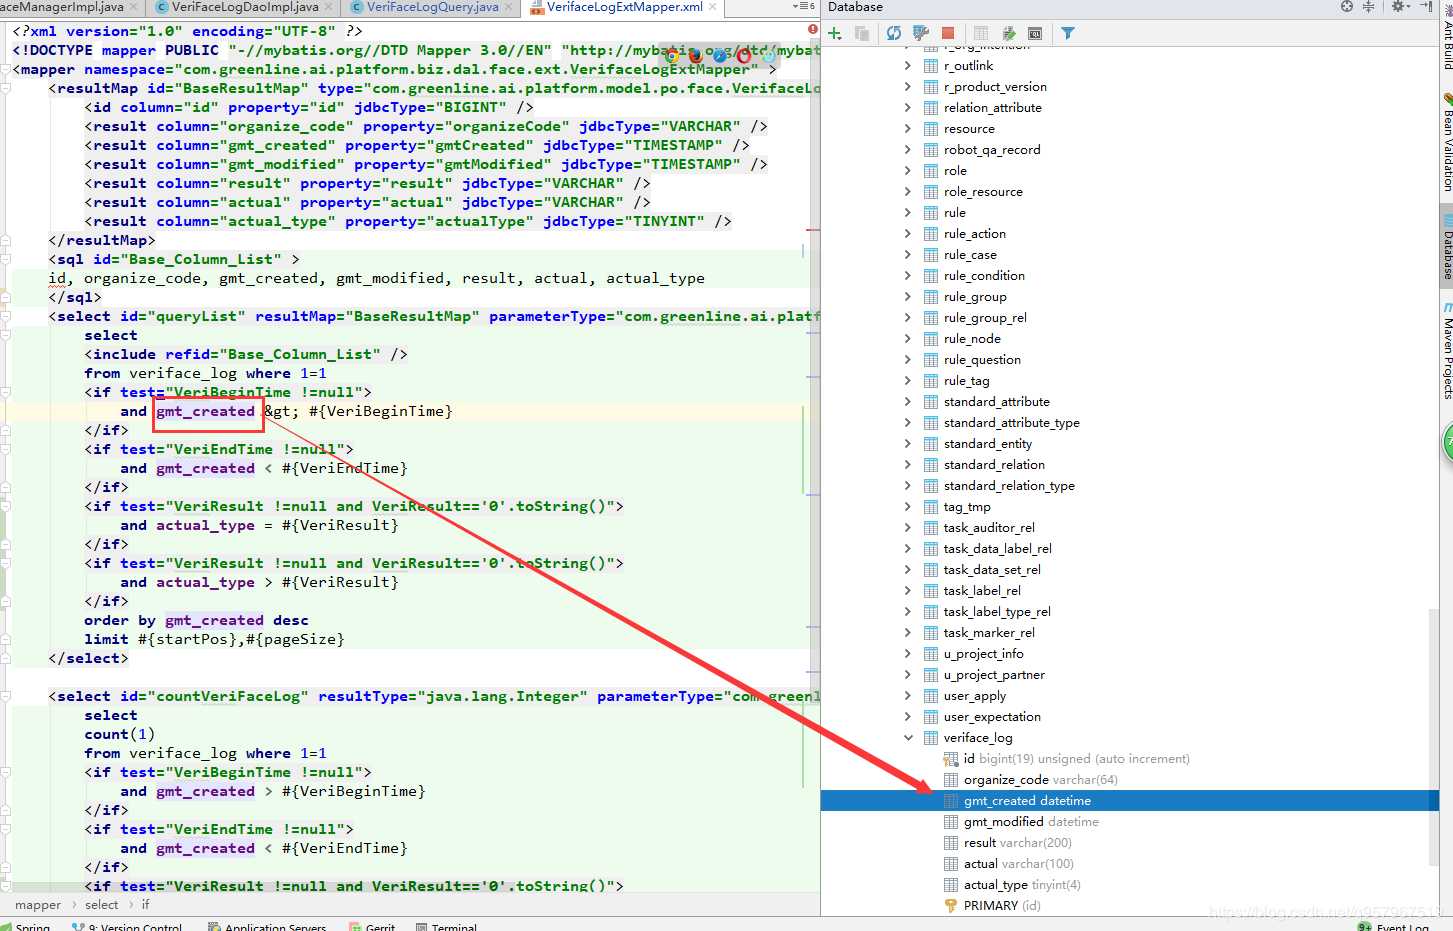Close the VeriFaceLogQuery.java tab
The width and height of the screenshot is (1453, 931).
tap(507, 7)
